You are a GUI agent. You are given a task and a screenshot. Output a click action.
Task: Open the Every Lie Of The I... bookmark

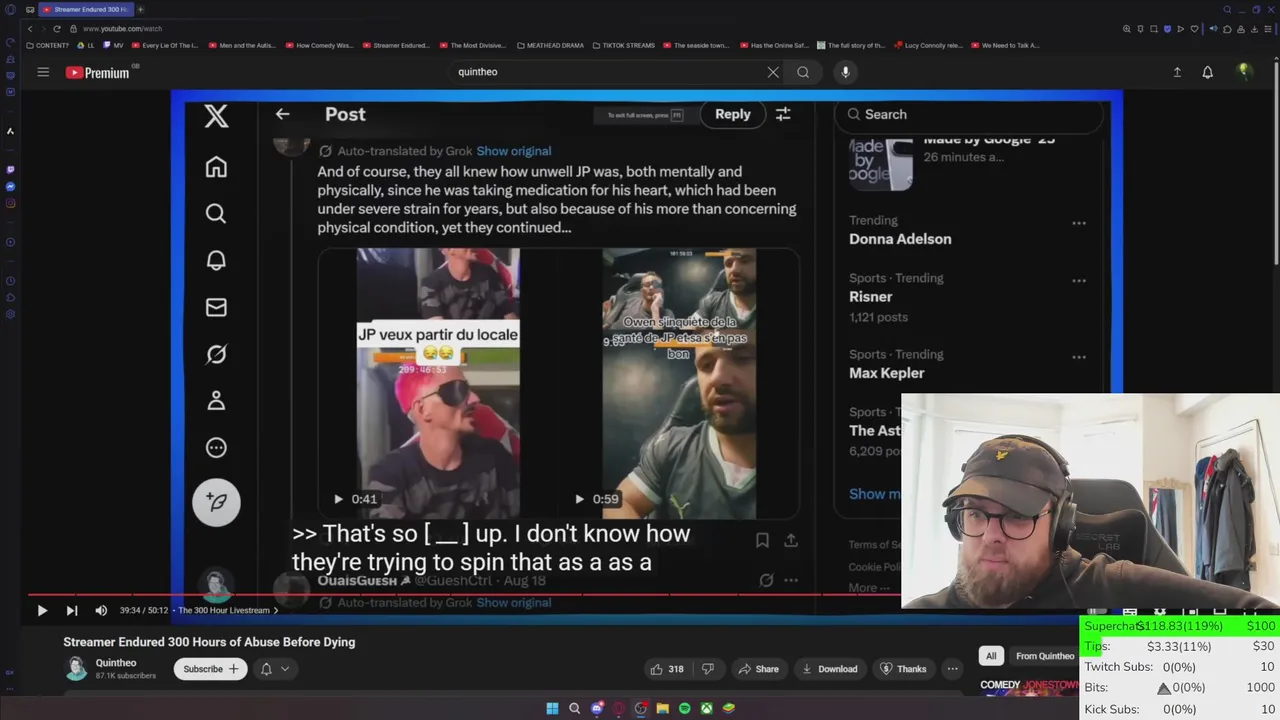point(165,45)
